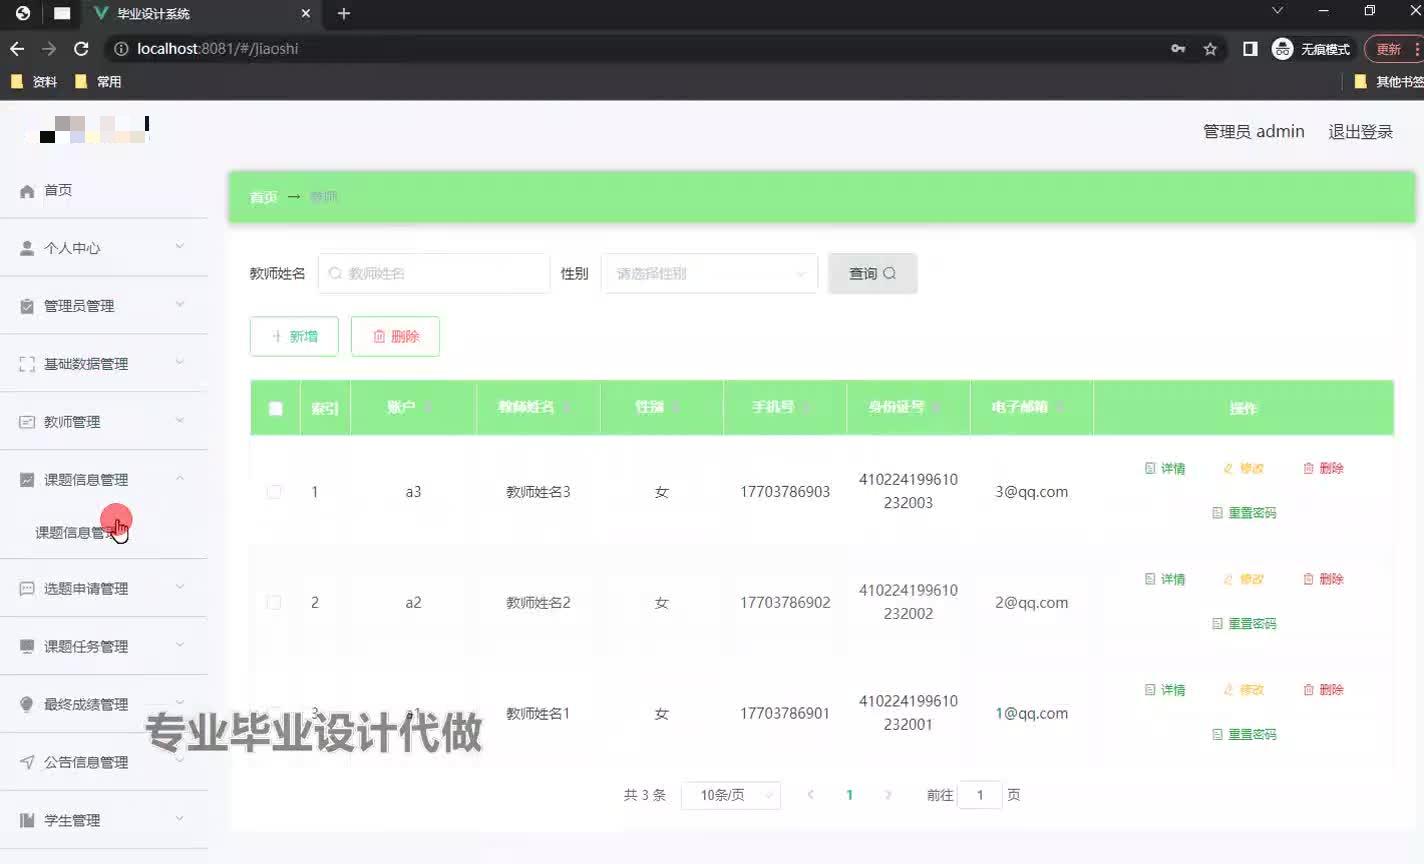The image size is (1424, 864).
Task: Check the row checkbox for a2
Action: point(274,603)
